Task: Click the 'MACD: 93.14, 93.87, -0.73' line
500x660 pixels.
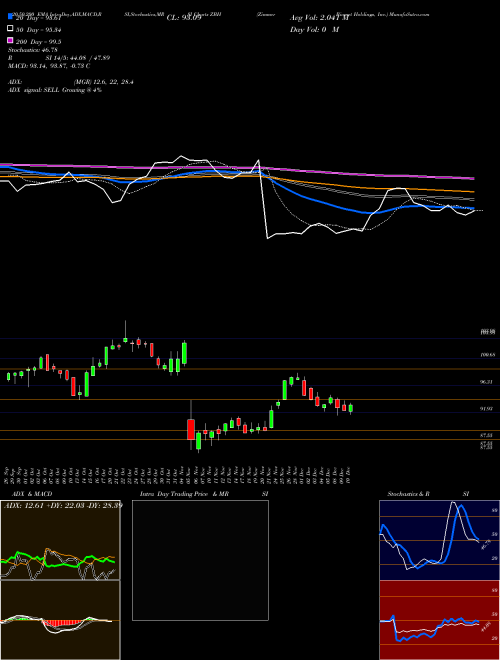Action: tap(49, 66)
